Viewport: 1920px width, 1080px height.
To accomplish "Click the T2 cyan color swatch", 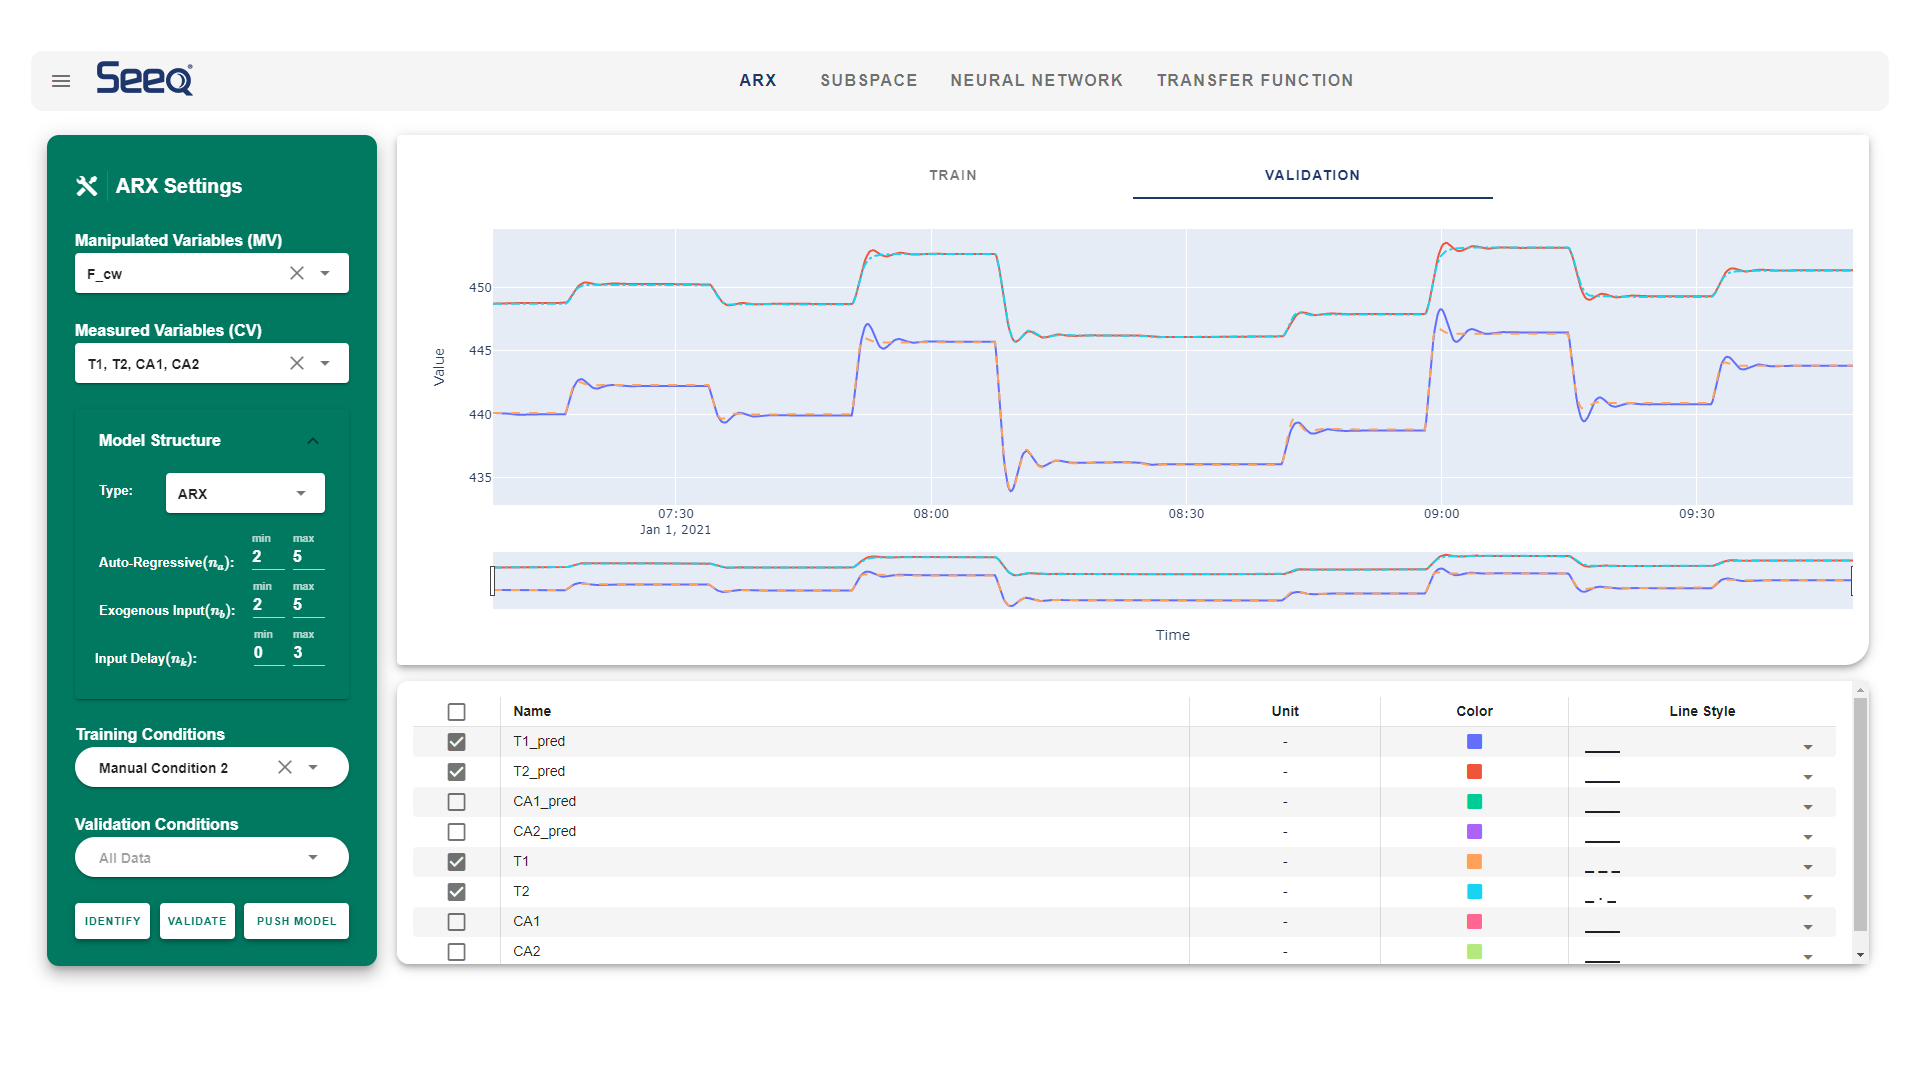I will tap(1474, 891).
